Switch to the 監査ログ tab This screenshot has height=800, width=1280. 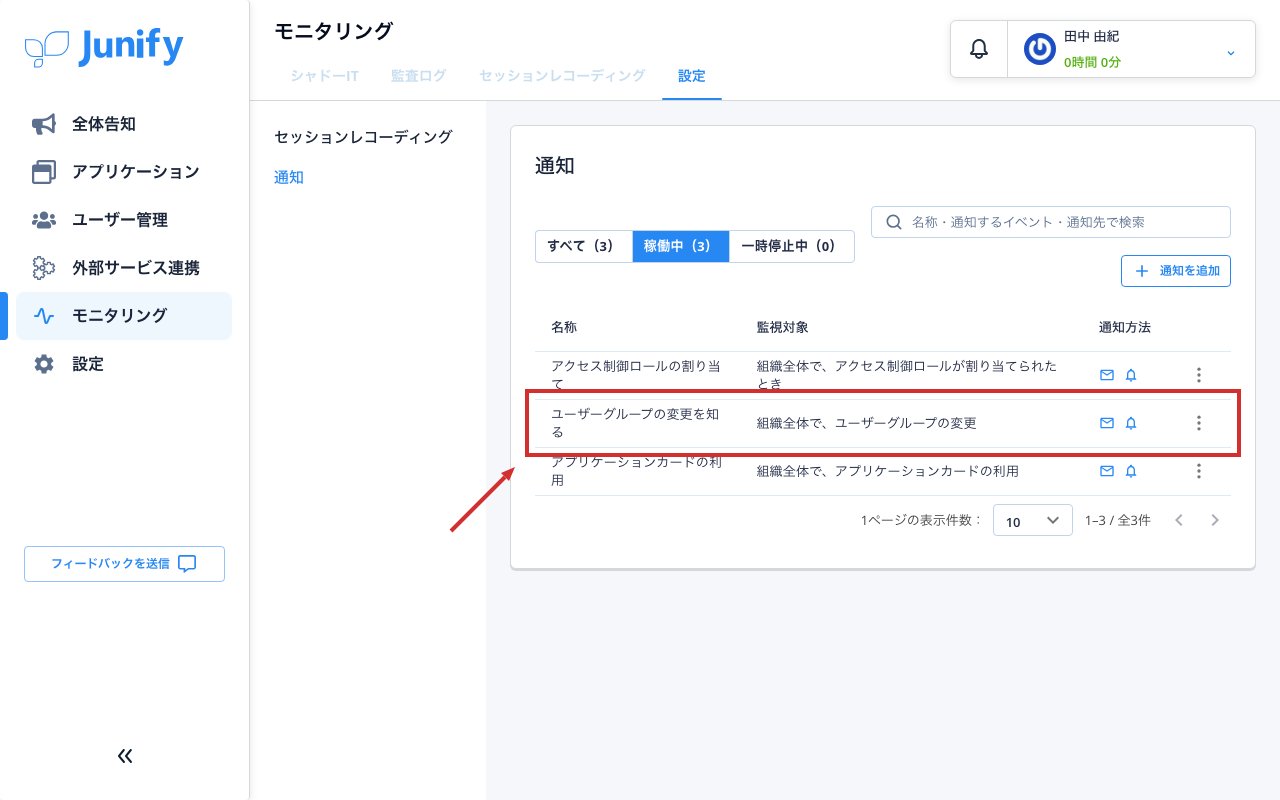tap(419, 75)
